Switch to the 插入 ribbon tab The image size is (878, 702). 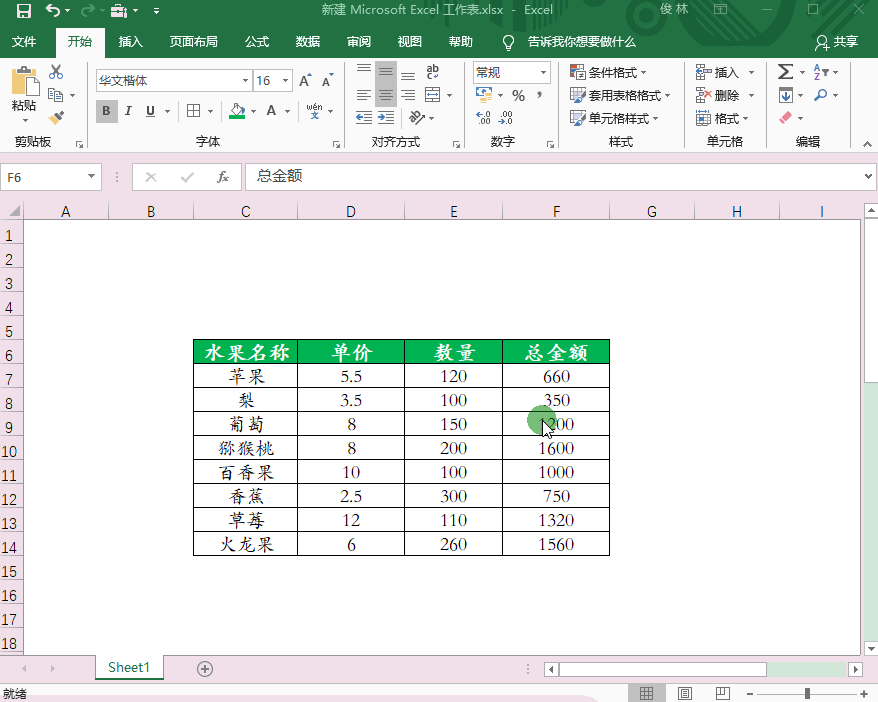tap(130, 42)
